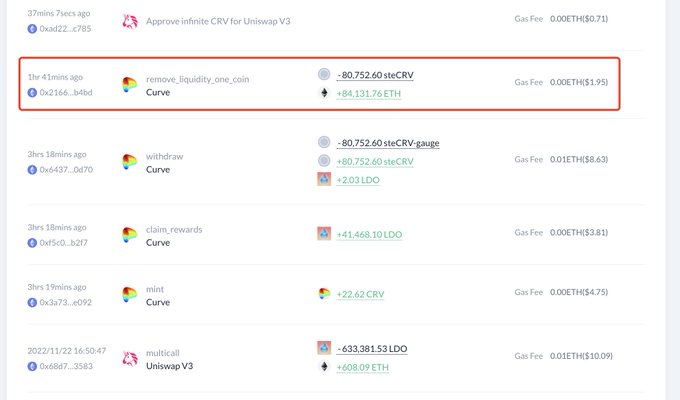Click the Ethereum chain icon next to 0x68d7...3583
Image resolution: width=680 pixels, height=400 pixels.
pos(32,366)
